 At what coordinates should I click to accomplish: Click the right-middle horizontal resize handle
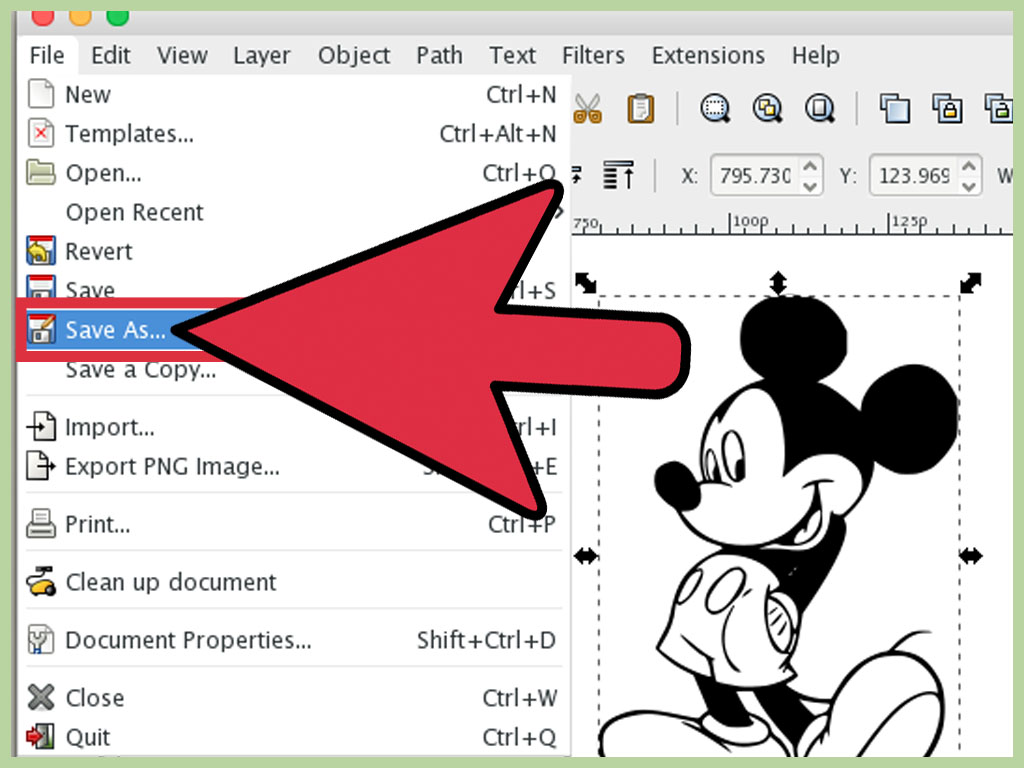971,556
